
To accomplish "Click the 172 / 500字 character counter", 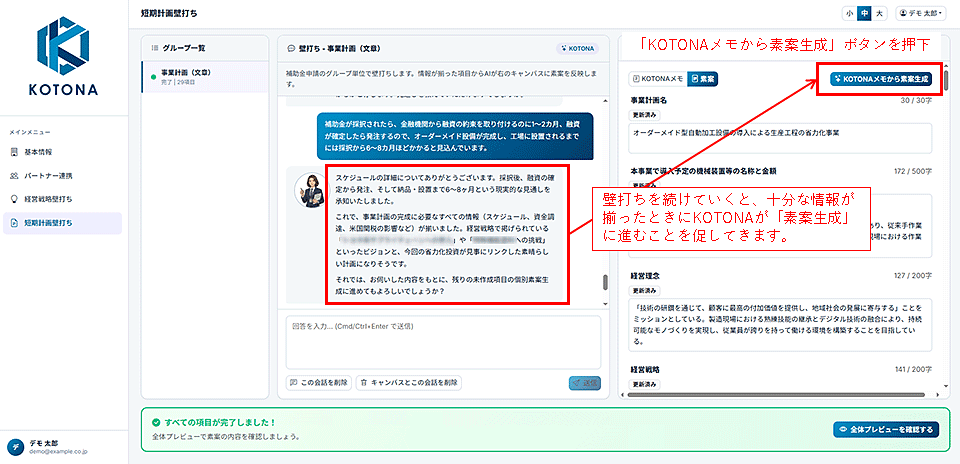I will [912, 171].
